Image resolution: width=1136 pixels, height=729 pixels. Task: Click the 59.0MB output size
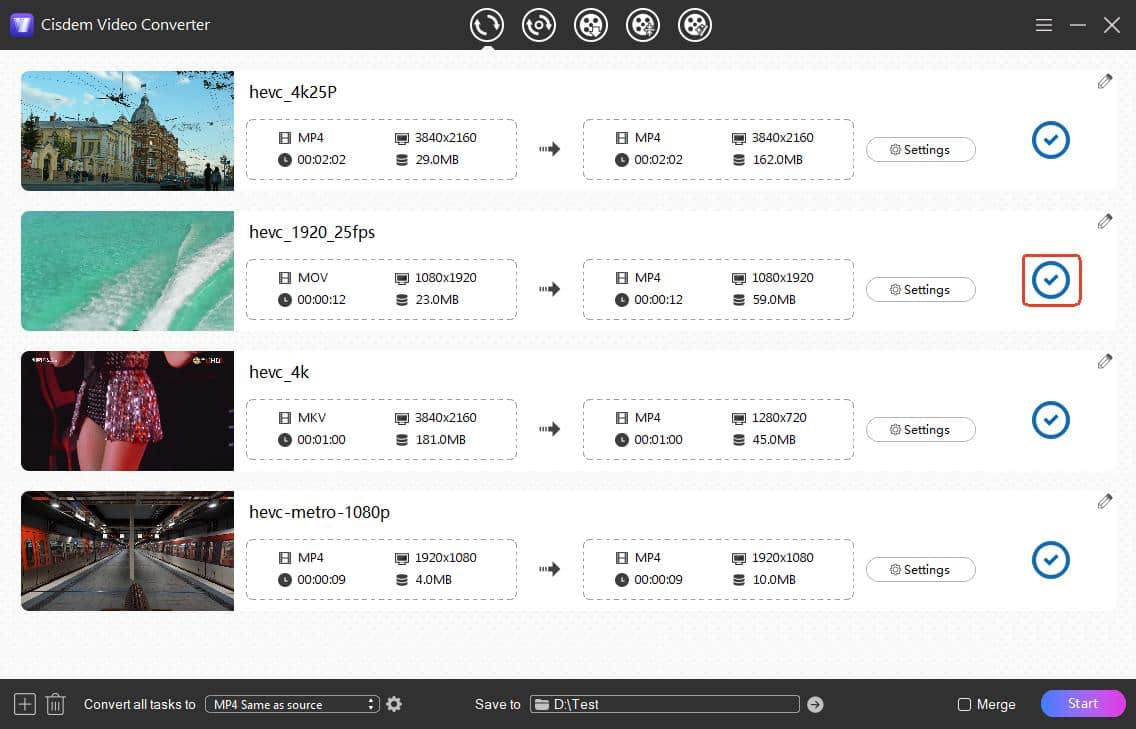tap(774, 299)
